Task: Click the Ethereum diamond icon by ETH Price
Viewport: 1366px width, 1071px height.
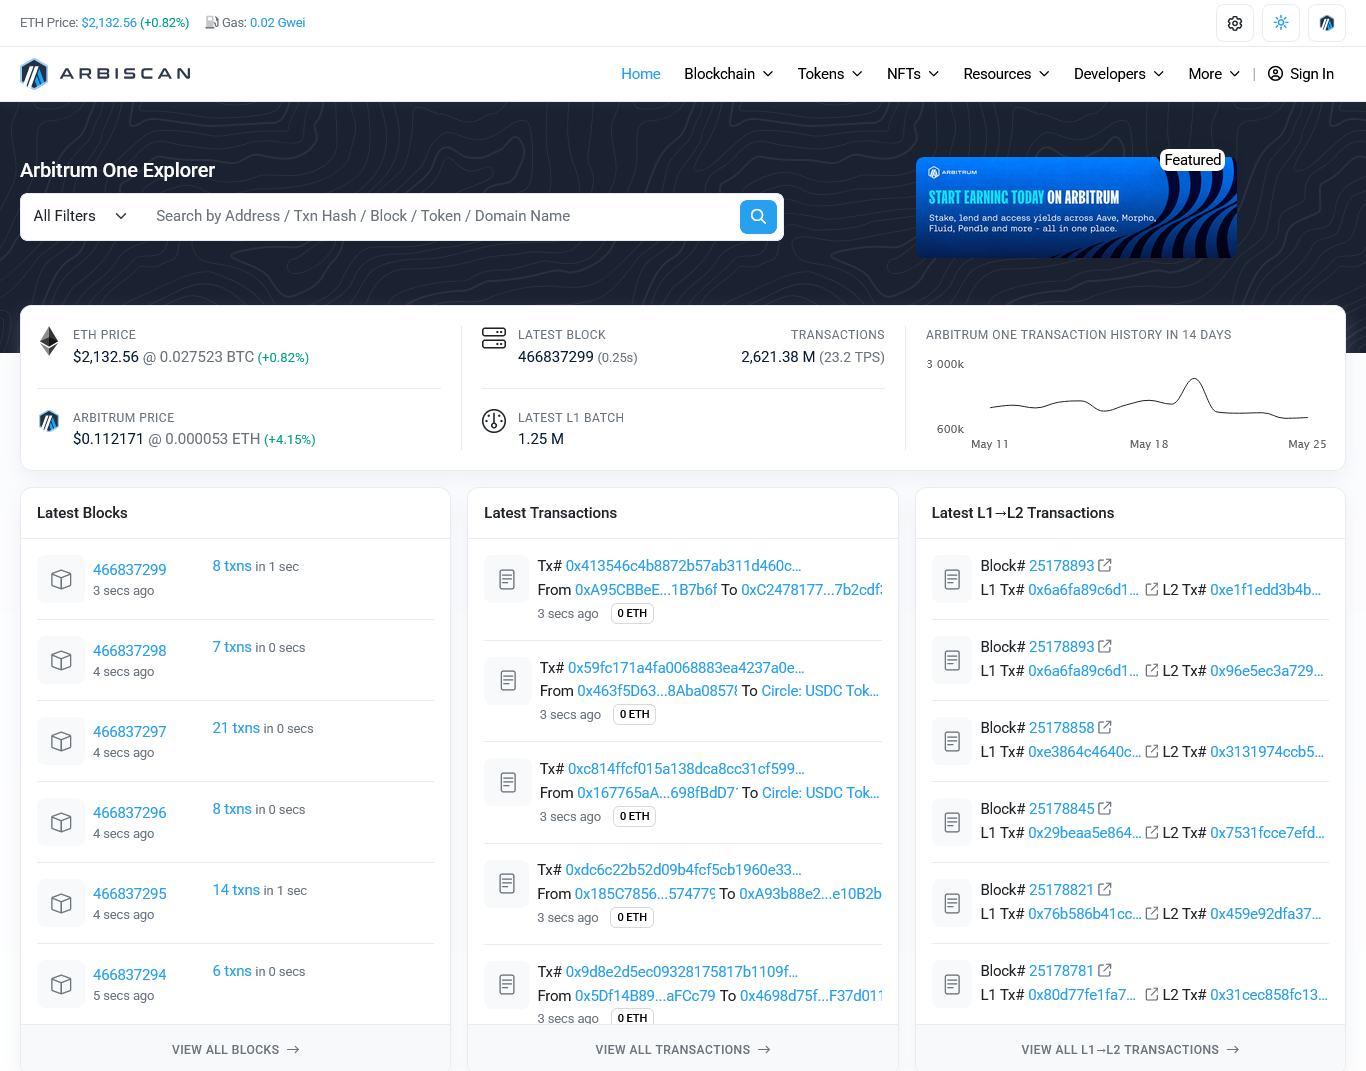Action: [x=49, y=341]
